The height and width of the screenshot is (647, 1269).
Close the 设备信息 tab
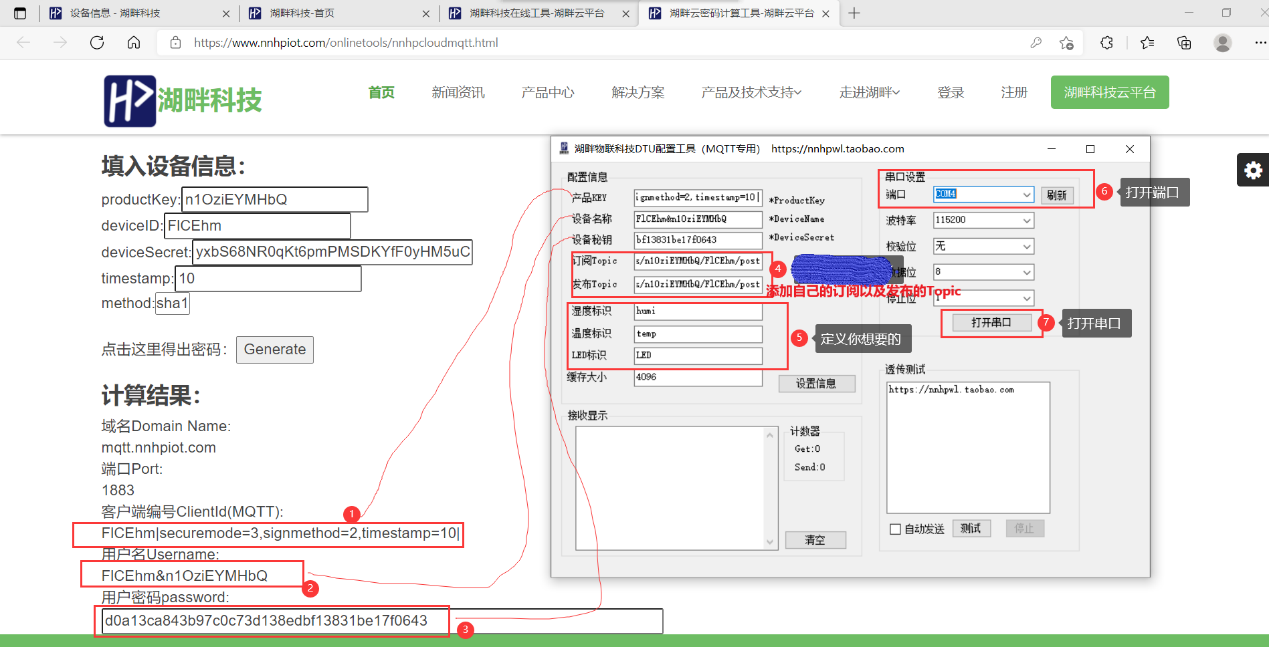[225, 13]
